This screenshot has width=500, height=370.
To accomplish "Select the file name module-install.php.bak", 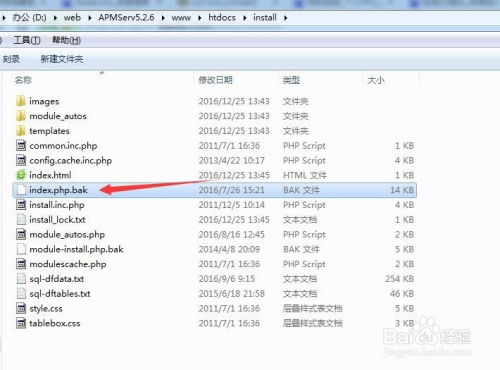I will click(76, 249).
